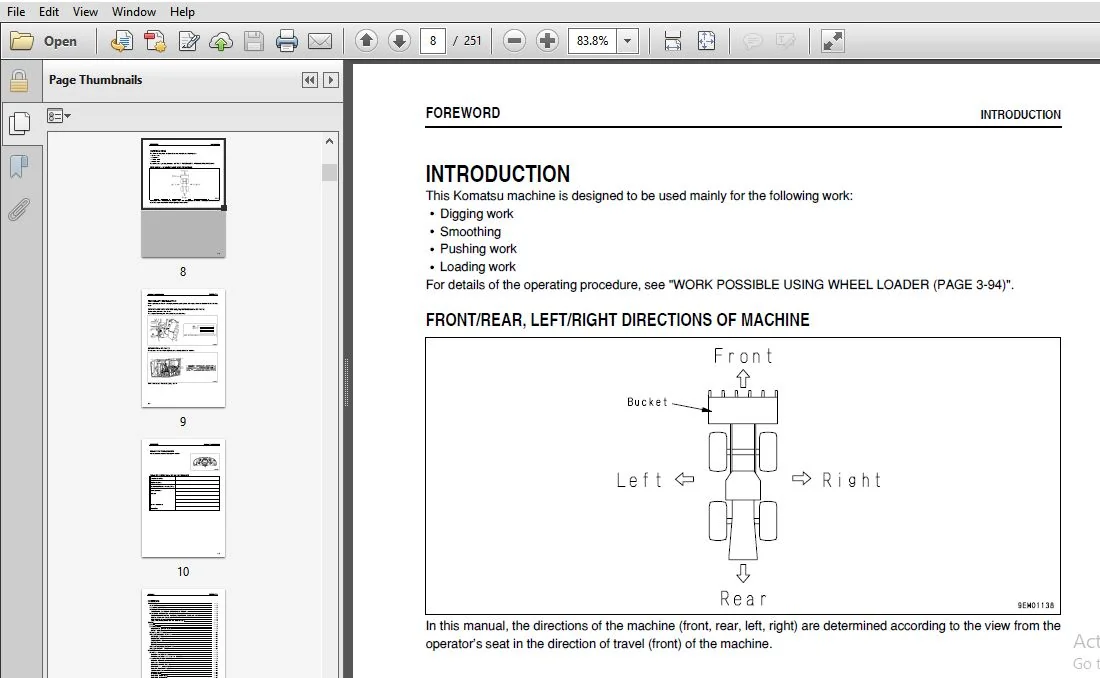Click the 'Digging work' bullet text

pyautogui.click(x=476, y=213)
